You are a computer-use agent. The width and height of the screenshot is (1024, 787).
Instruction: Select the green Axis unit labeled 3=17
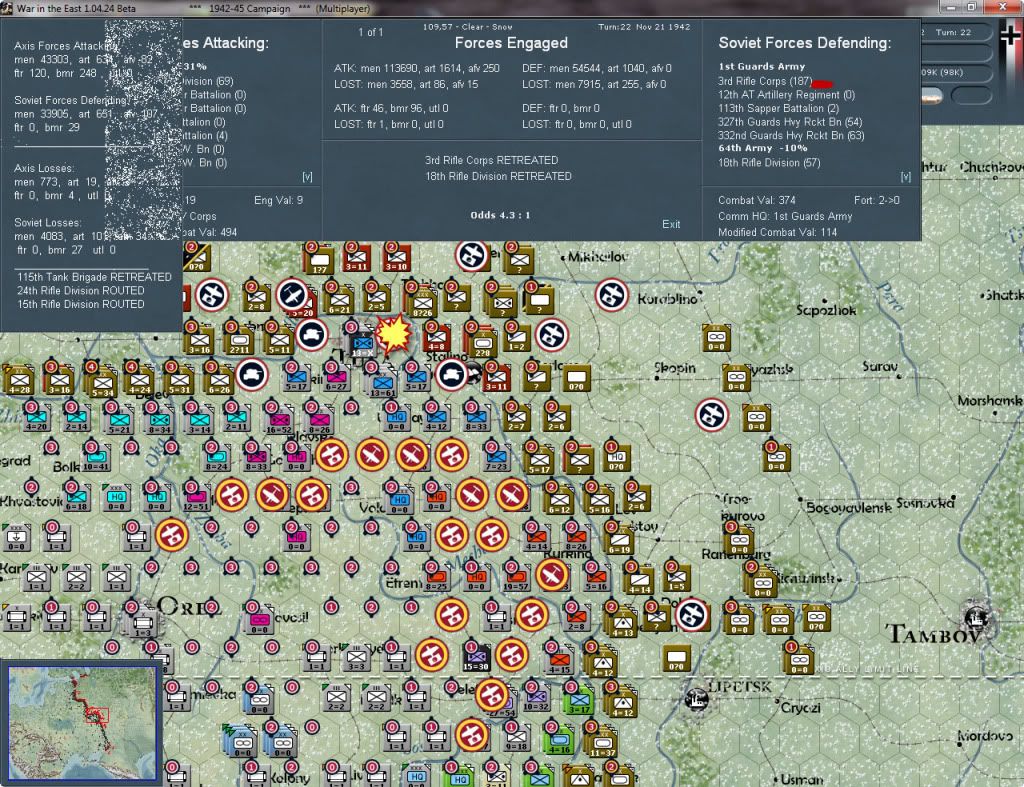[579, 700]
